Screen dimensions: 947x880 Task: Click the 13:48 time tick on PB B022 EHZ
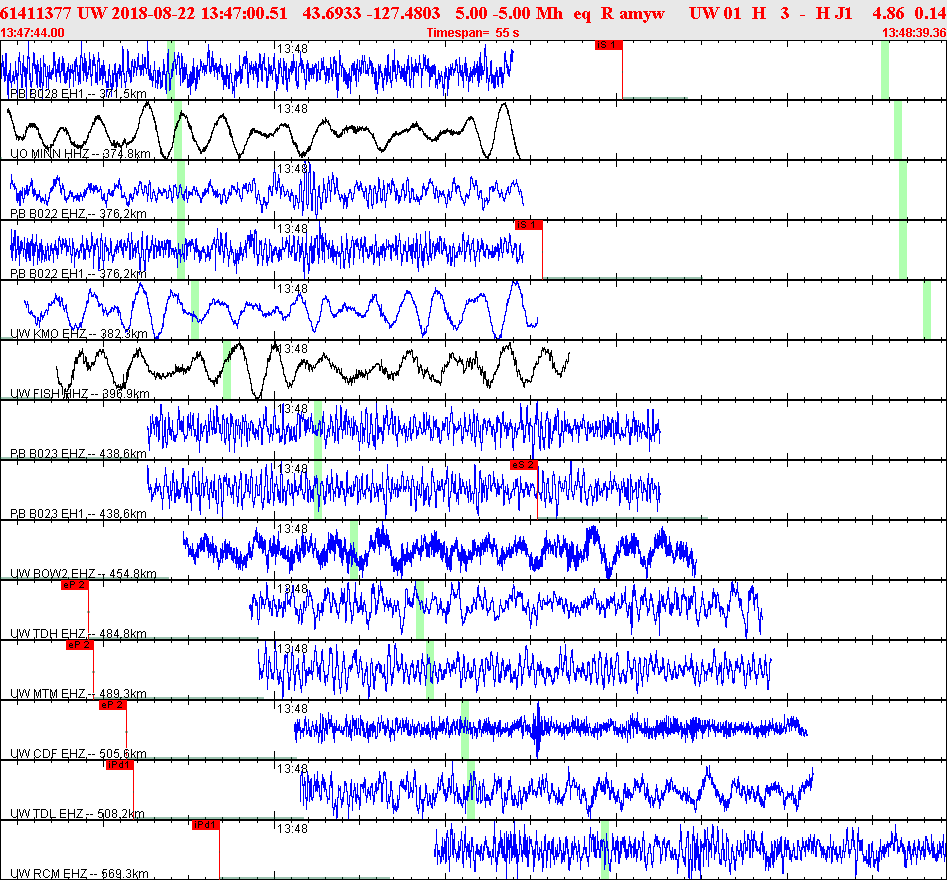[292, 169]
